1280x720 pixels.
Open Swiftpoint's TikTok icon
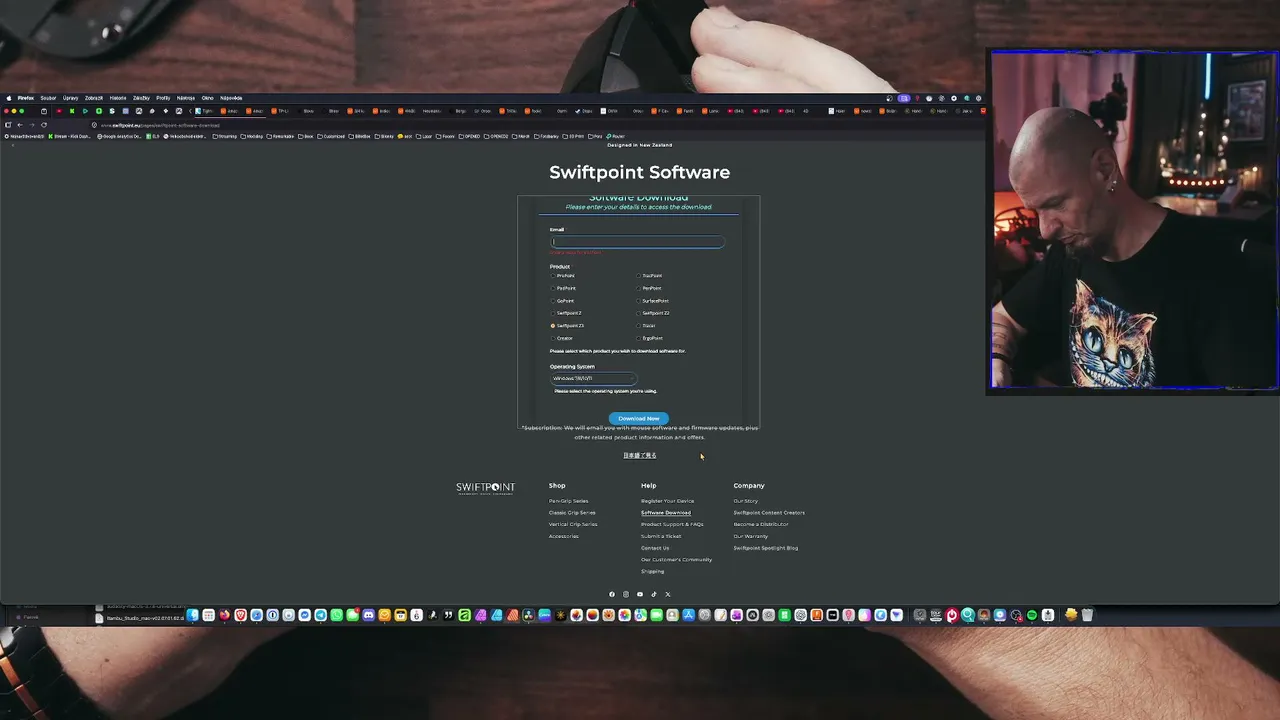click(x=654, y=594)
